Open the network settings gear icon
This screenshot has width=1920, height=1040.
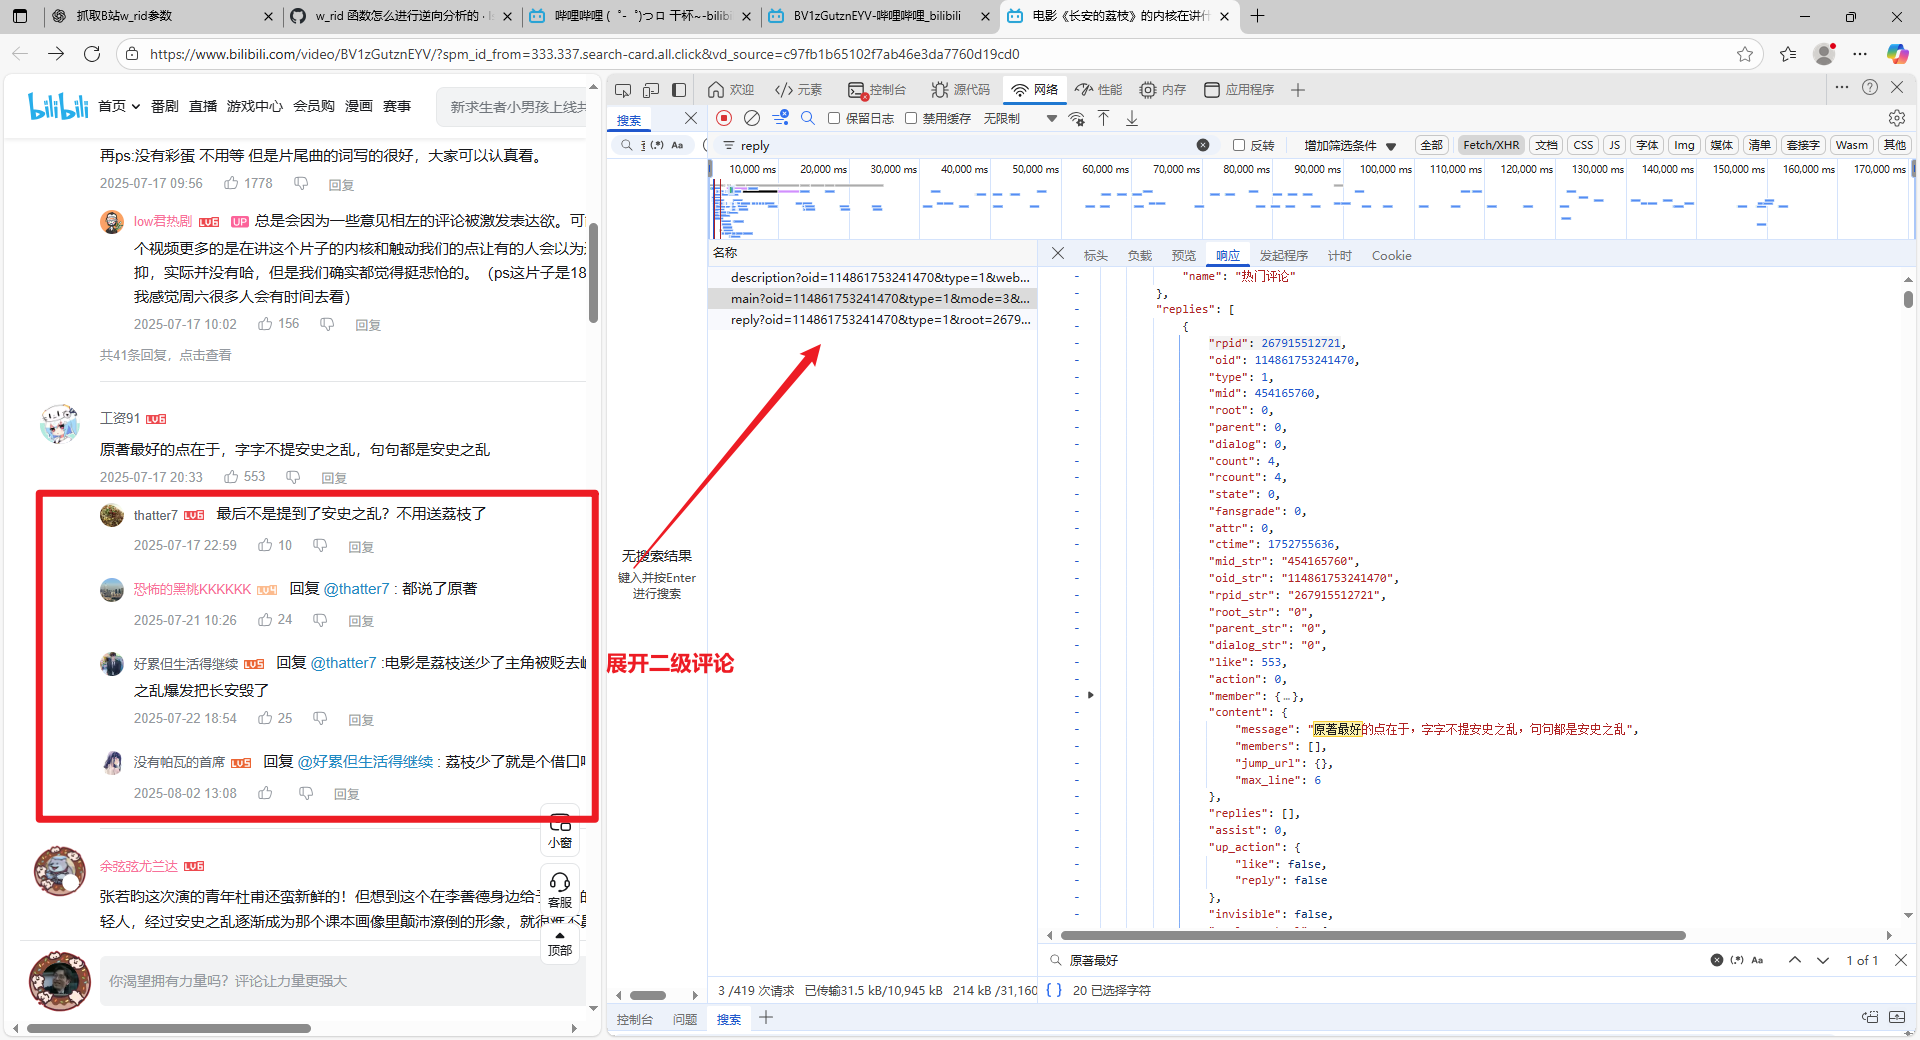click(x=1897, y=118)
